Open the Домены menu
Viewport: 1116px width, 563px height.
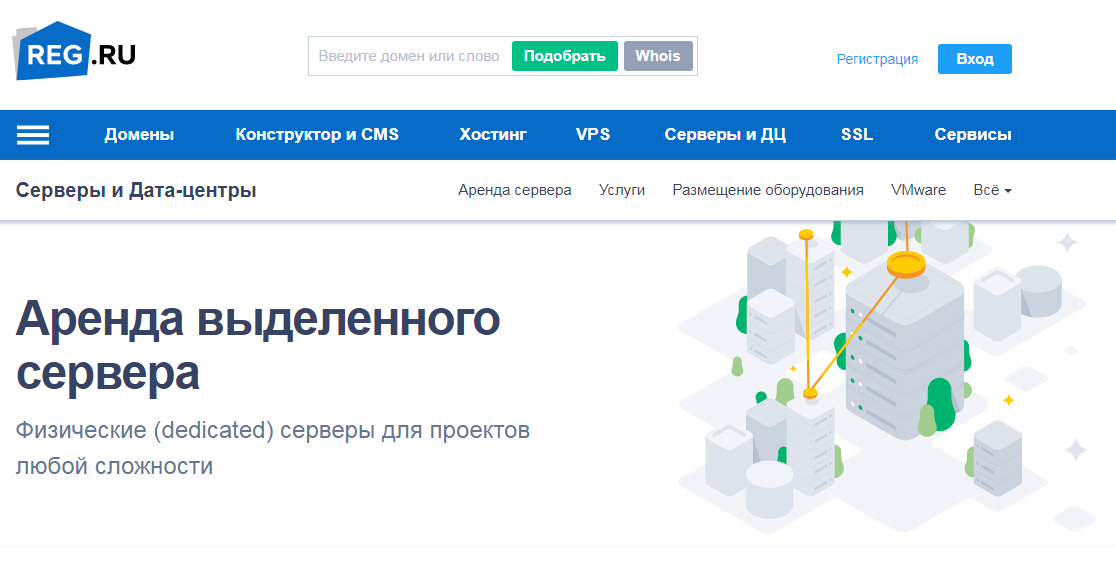click(x=139, y=135)
